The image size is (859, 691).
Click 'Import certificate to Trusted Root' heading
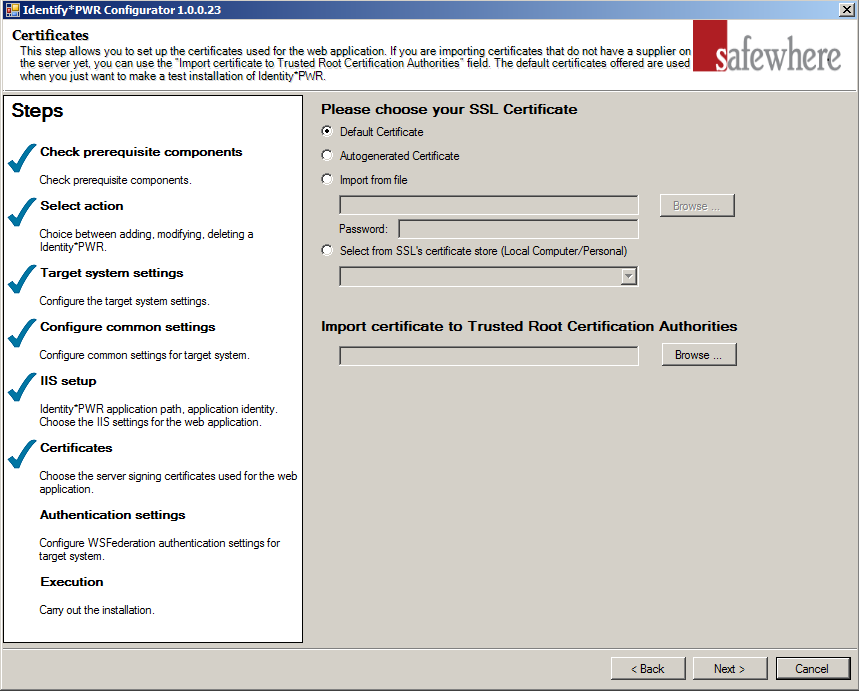[x=529, y=327]
